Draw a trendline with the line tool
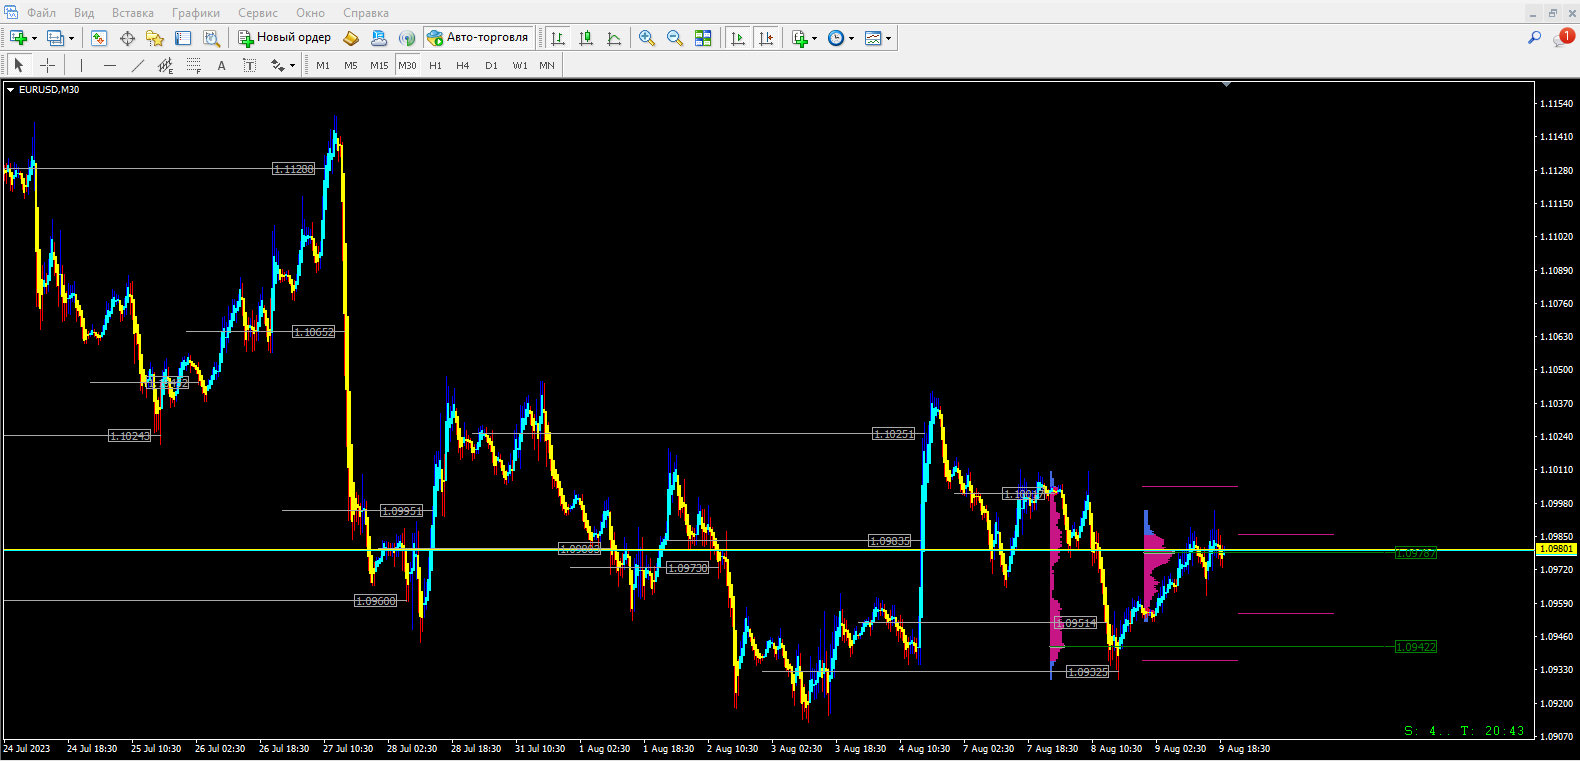1580x762 pixels. pos(138,65)
